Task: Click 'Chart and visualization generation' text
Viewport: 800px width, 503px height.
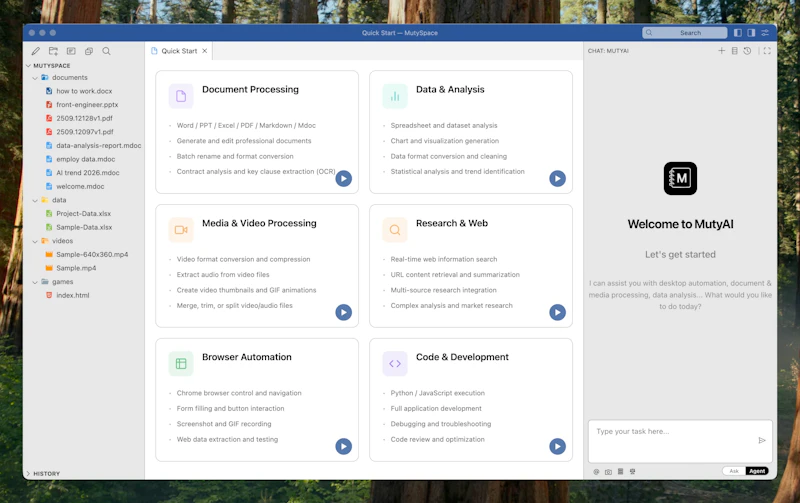Action: [445, 141]
